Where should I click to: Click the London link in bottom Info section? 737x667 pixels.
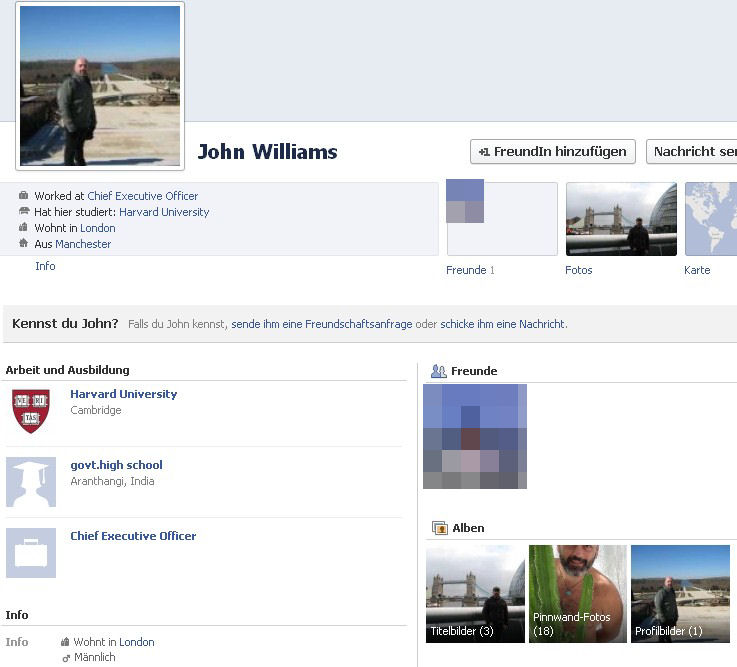pos(137,642)
